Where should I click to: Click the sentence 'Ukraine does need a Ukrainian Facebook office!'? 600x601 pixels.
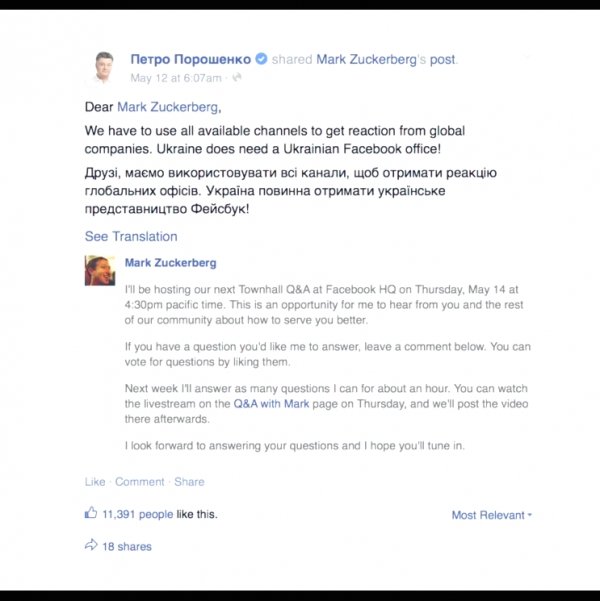tap(299, 149)
